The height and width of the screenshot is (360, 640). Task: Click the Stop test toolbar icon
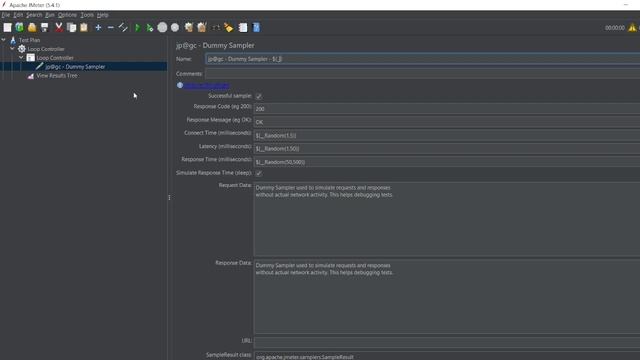[x=162, y=27]
